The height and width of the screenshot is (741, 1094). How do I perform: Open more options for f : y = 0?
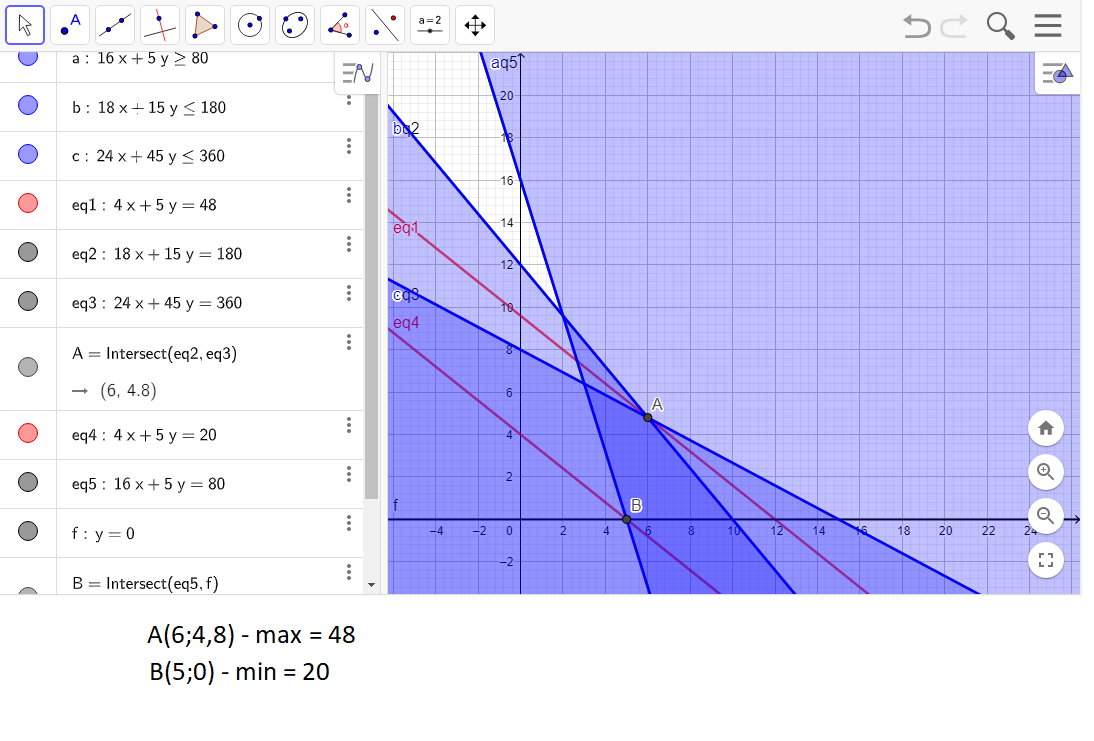click(349, 523)
